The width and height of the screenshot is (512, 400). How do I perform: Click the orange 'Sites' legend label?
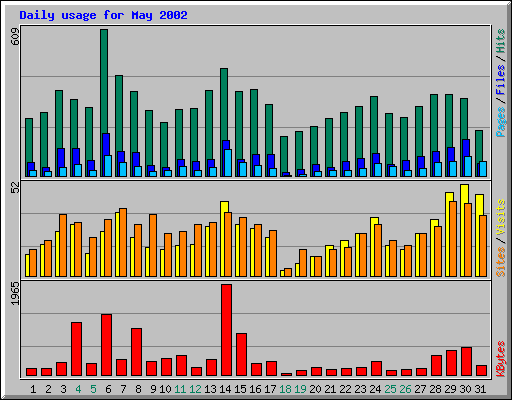click(x=501, y=262)
